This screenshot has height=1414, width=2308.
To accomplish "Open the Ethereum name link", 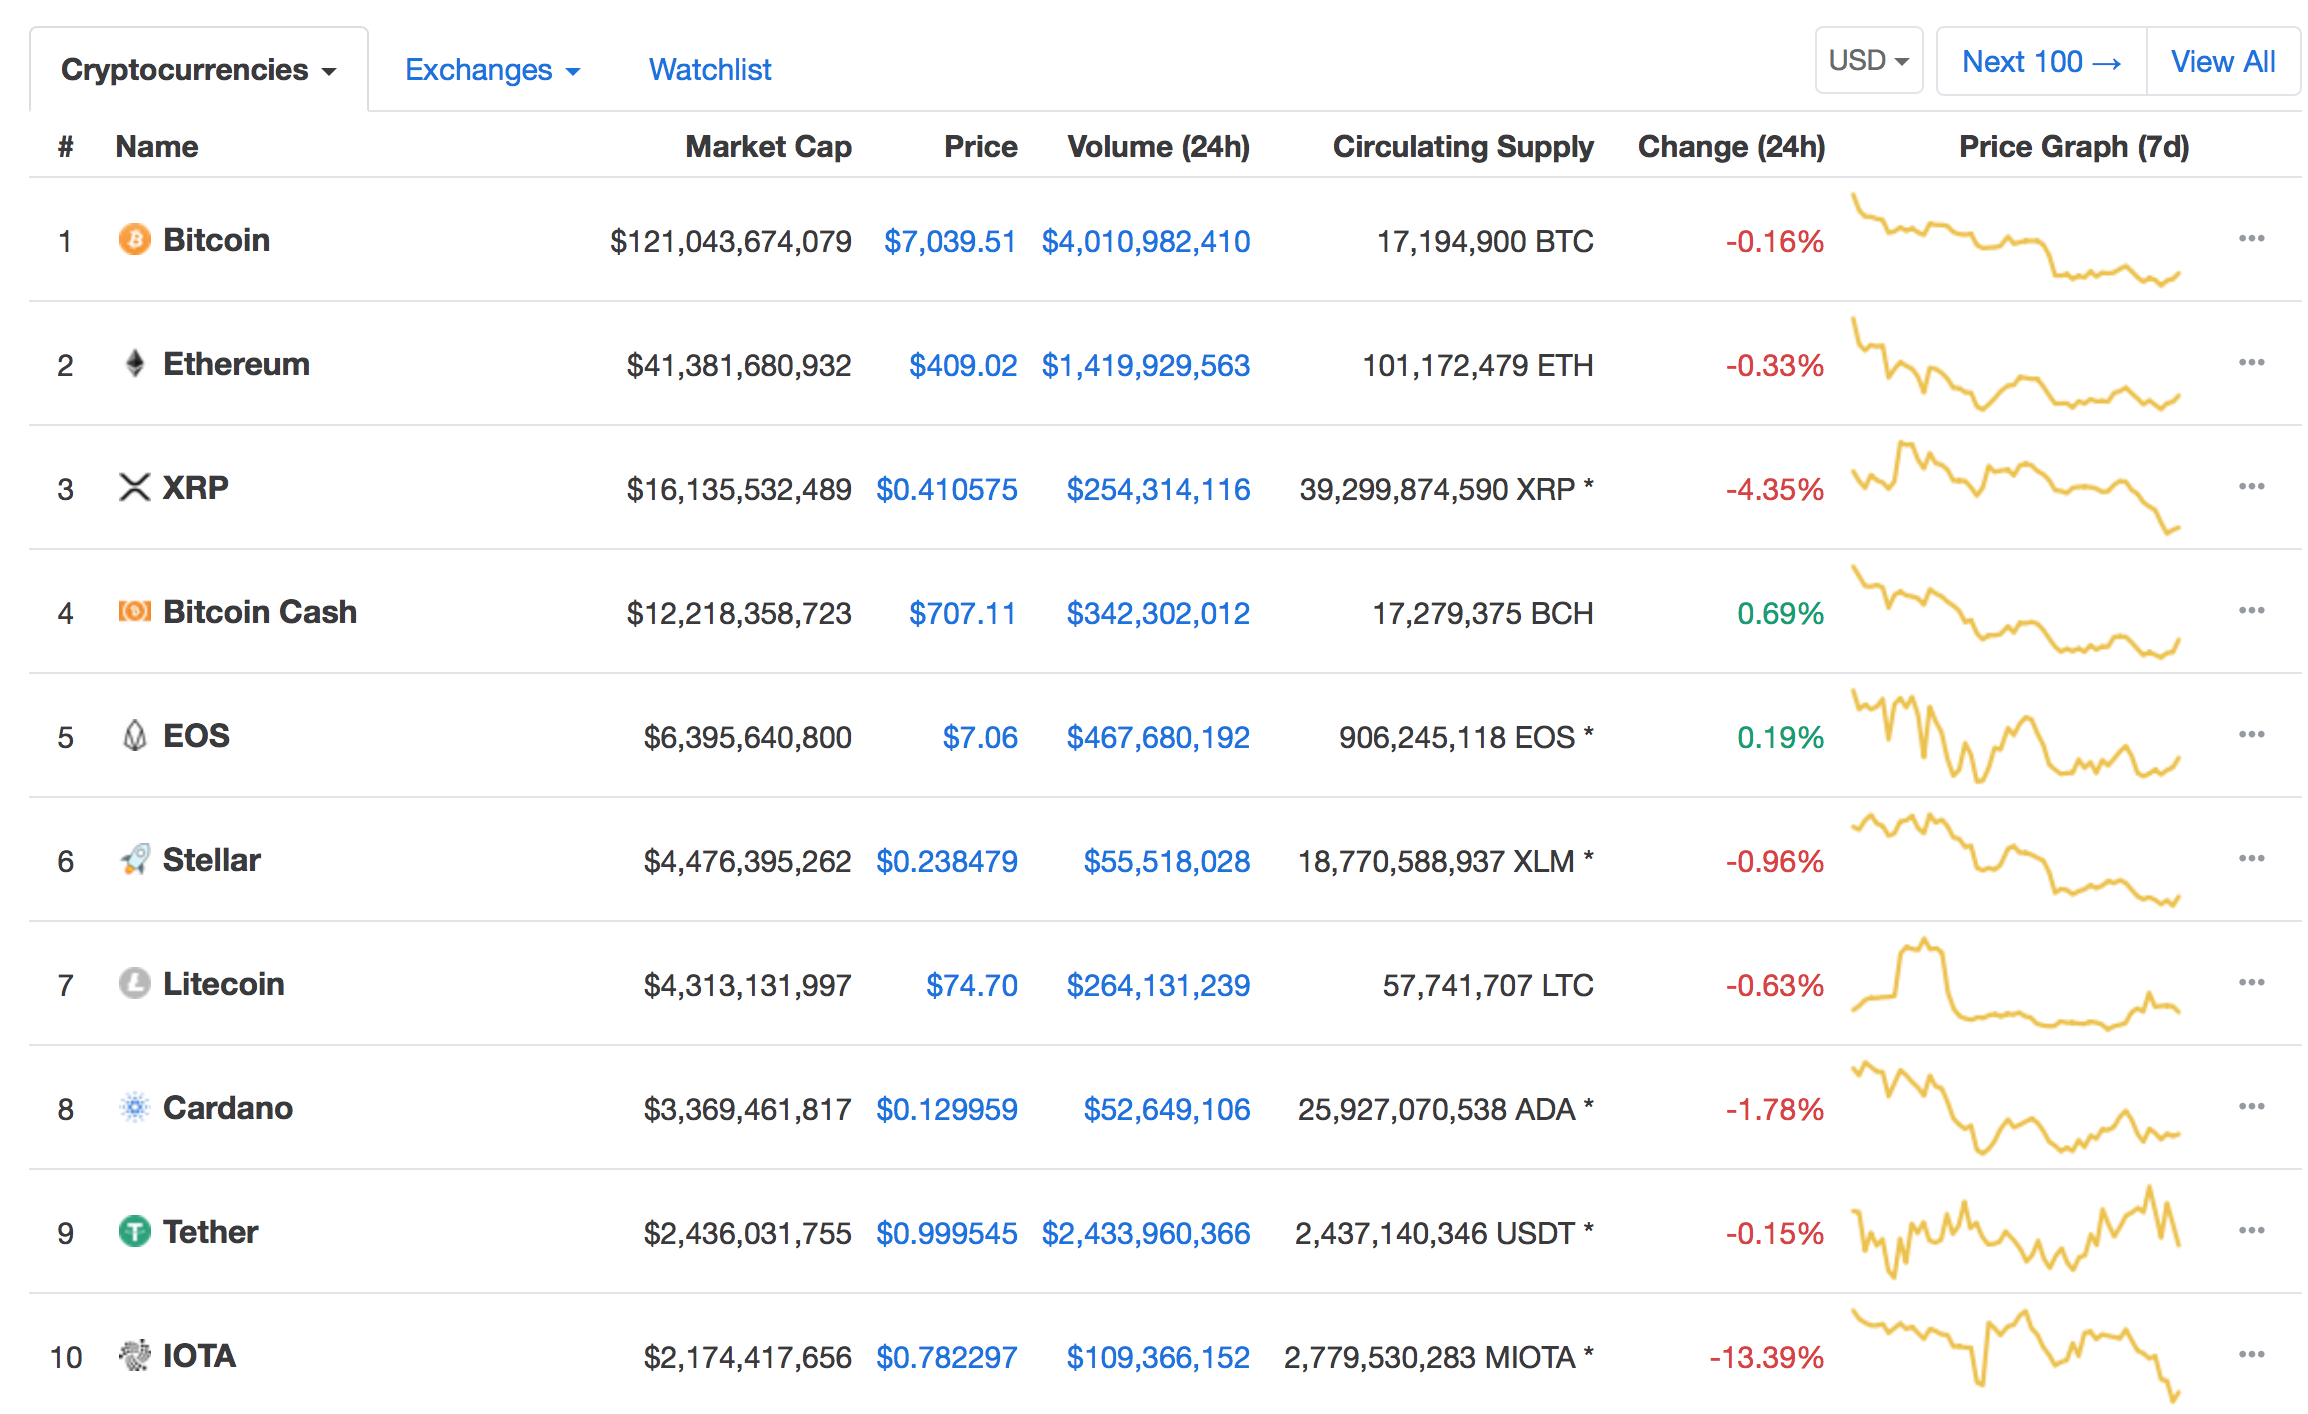I will point(236,364).
